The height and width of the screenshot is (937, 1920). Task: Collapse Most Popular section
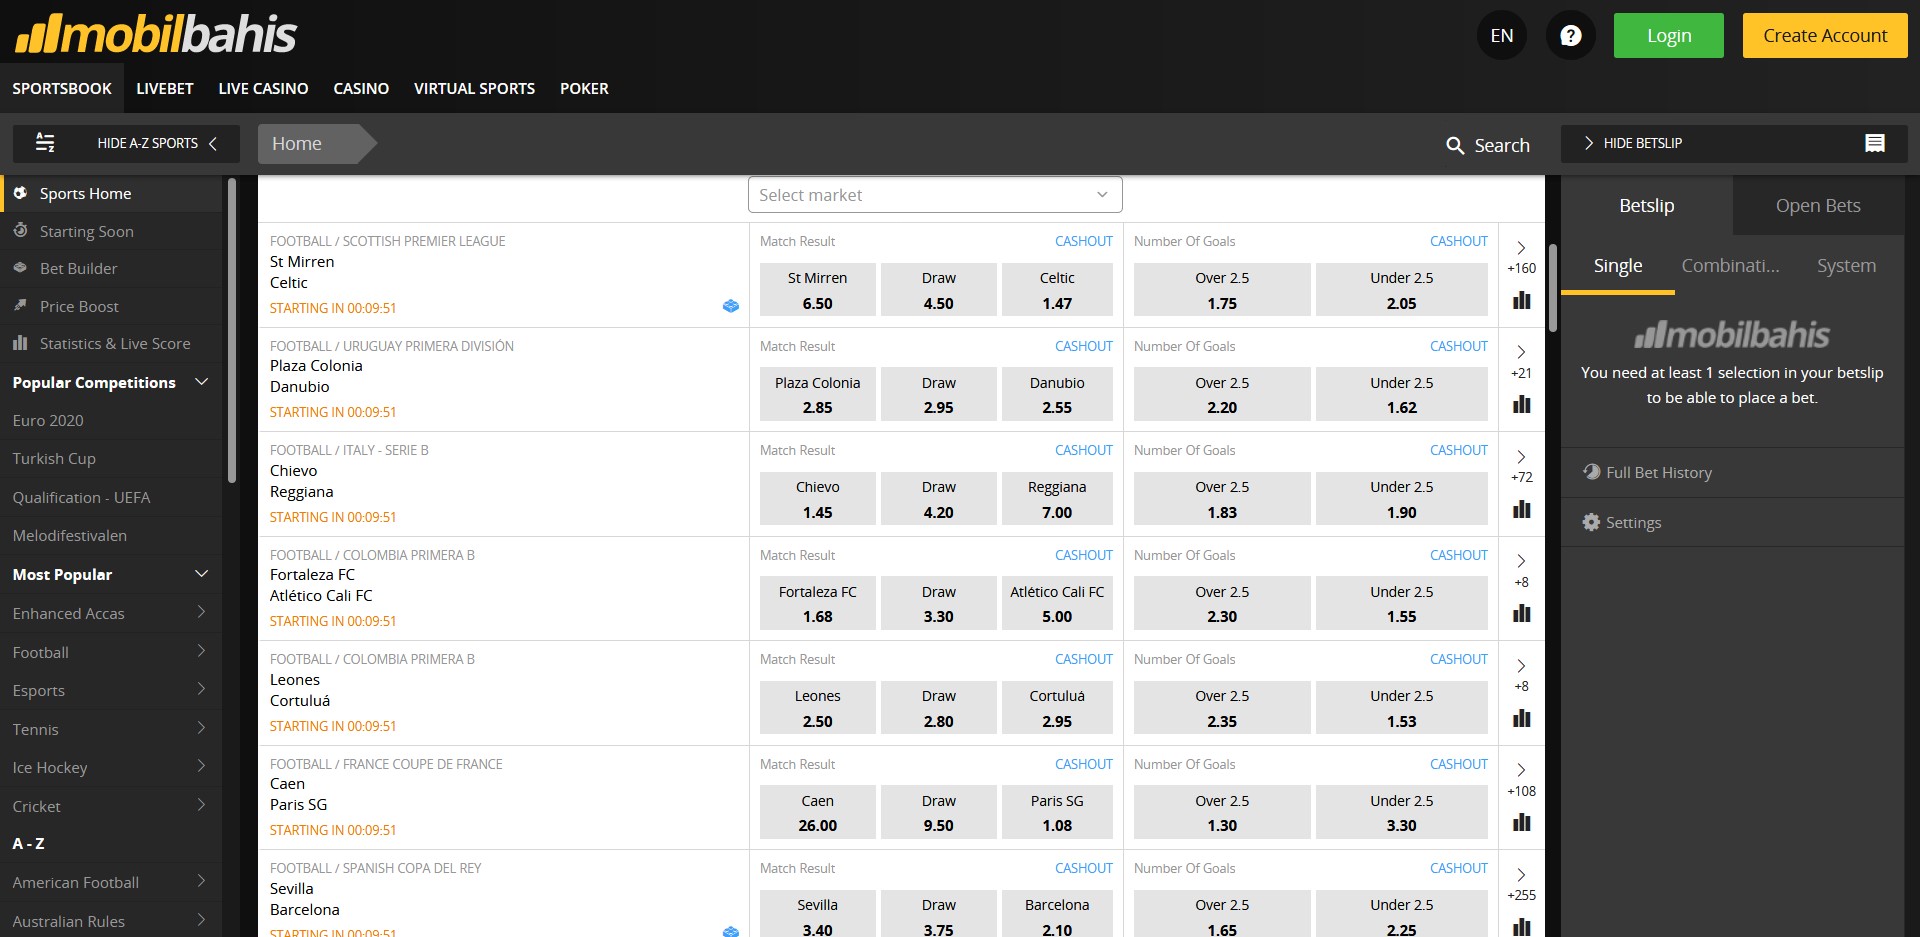click(202, 574)
